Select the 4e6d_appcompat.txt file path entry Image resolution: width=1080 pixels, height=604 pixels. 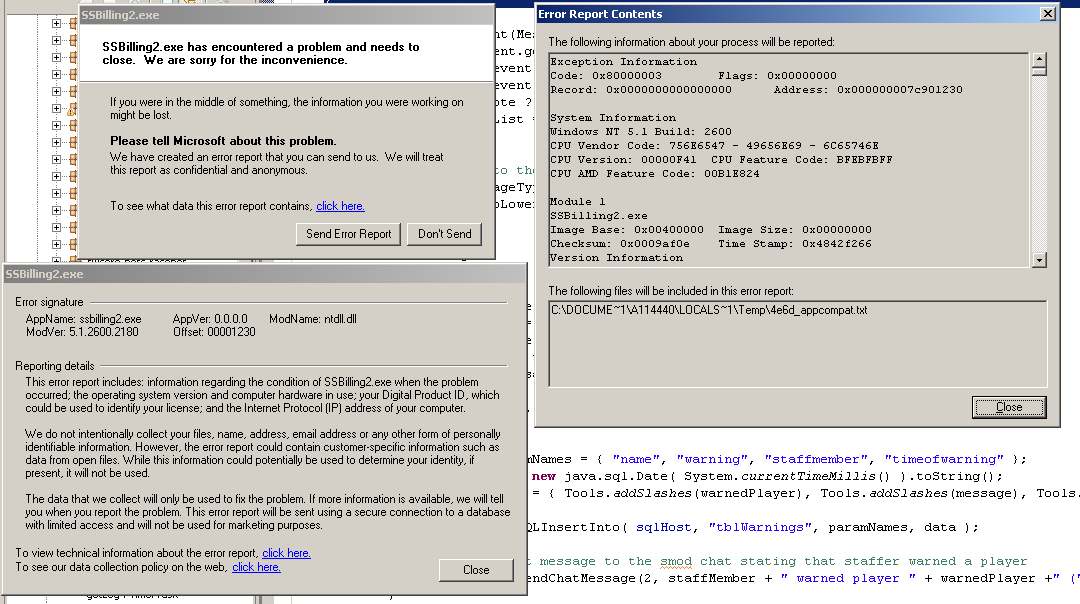pyautogui.click(x=709, y=310)
